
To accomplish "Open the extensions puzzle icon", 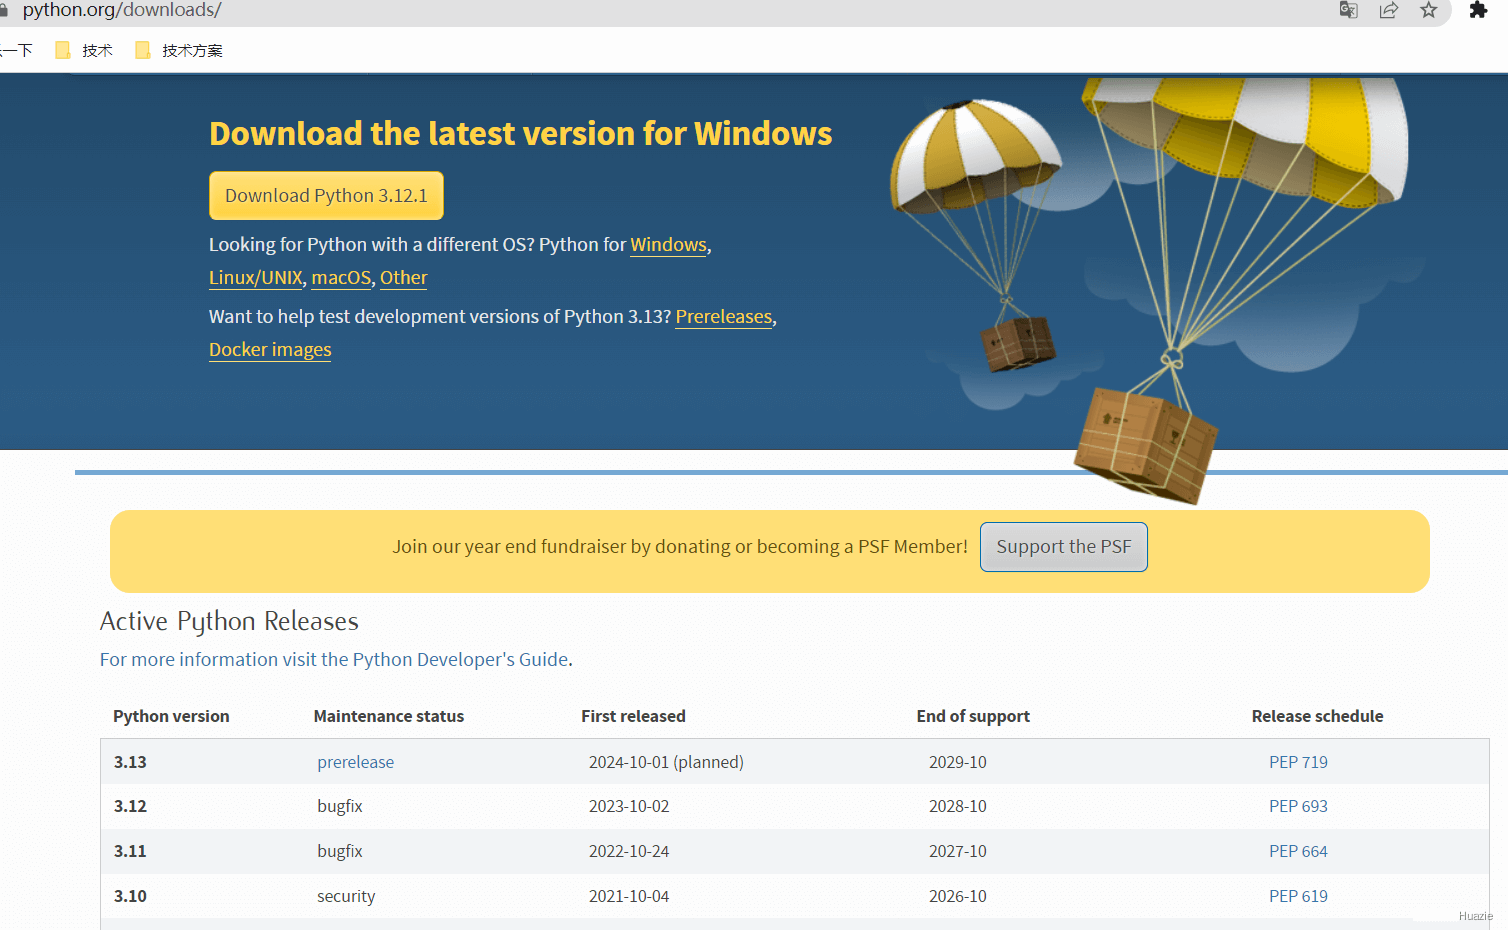I will coord(1478,10).
